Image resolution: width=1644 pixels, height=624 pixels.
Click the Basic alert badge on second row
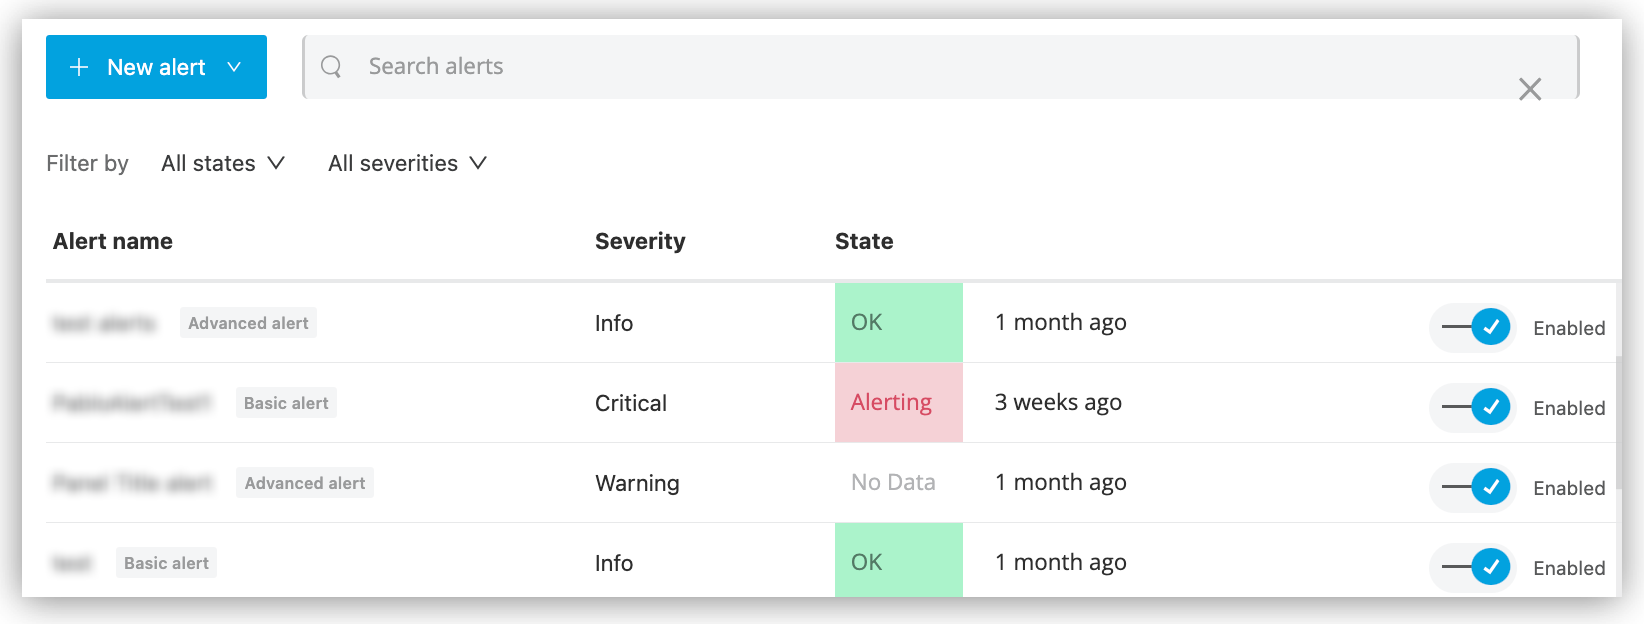click(x=286, y=402)
